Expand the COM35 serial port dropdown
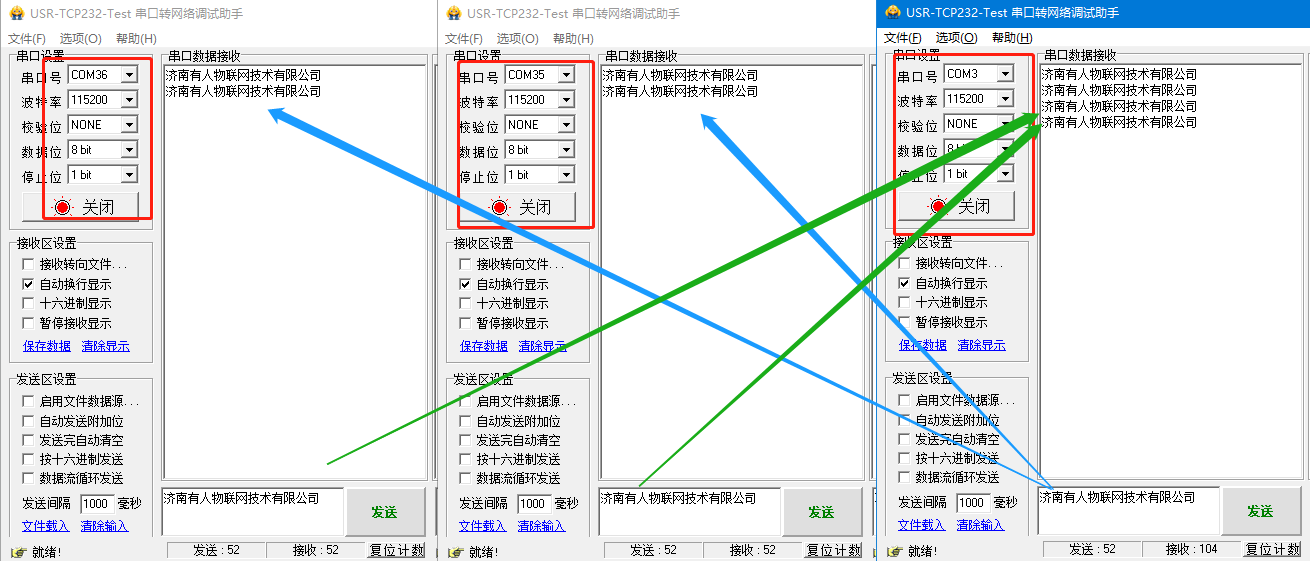 566,75
